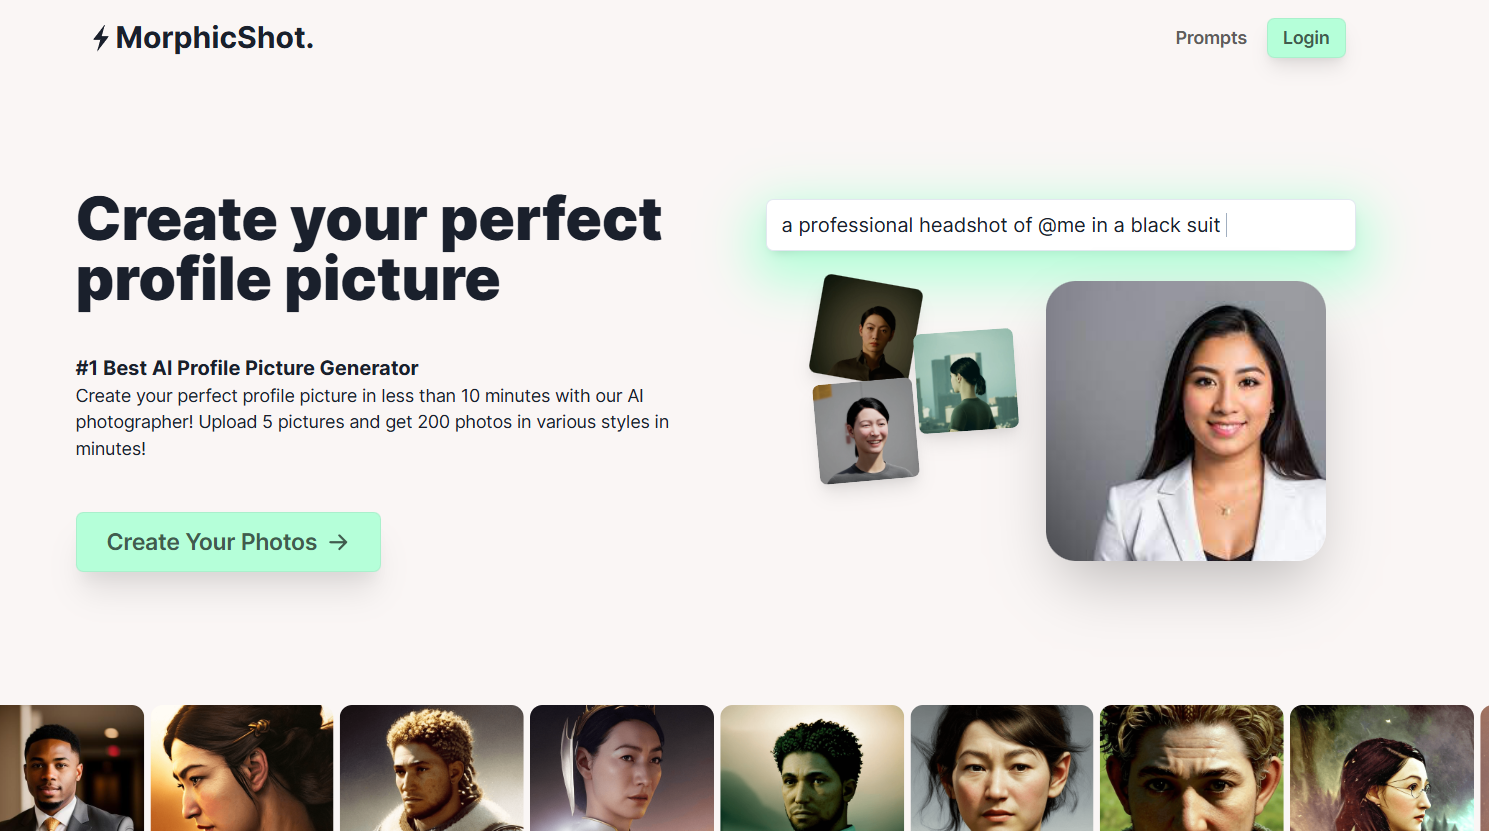Click the Create Your Photos button
Viewport: 1489px width, 831px height.
coord(228,542)
